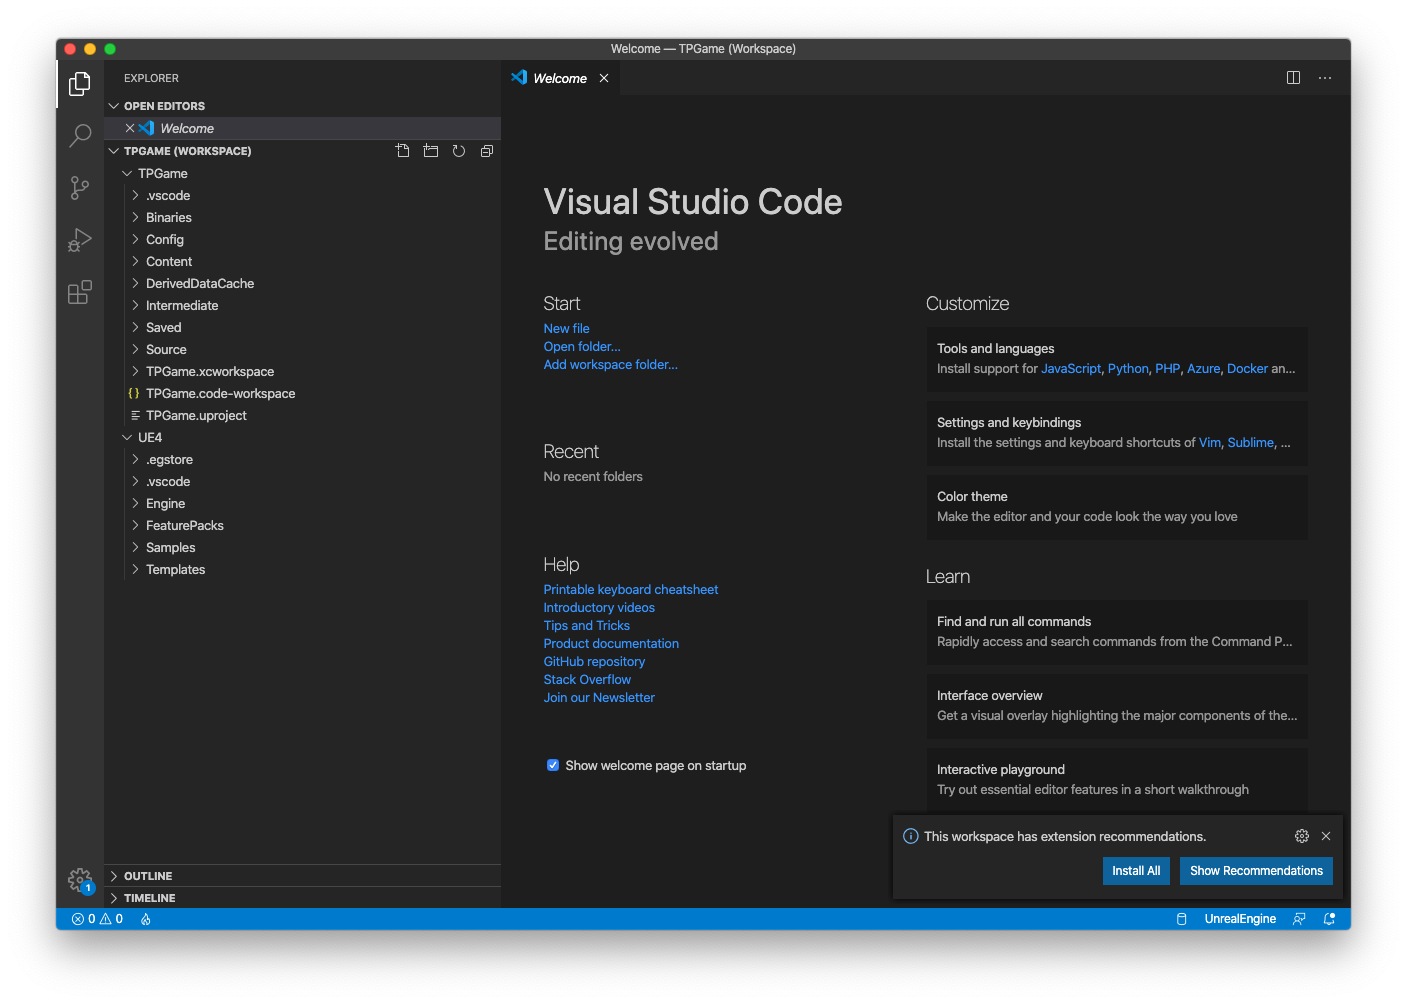Open the Interface overview card
1407x1004 pixels.
[x=1117, y=706]
